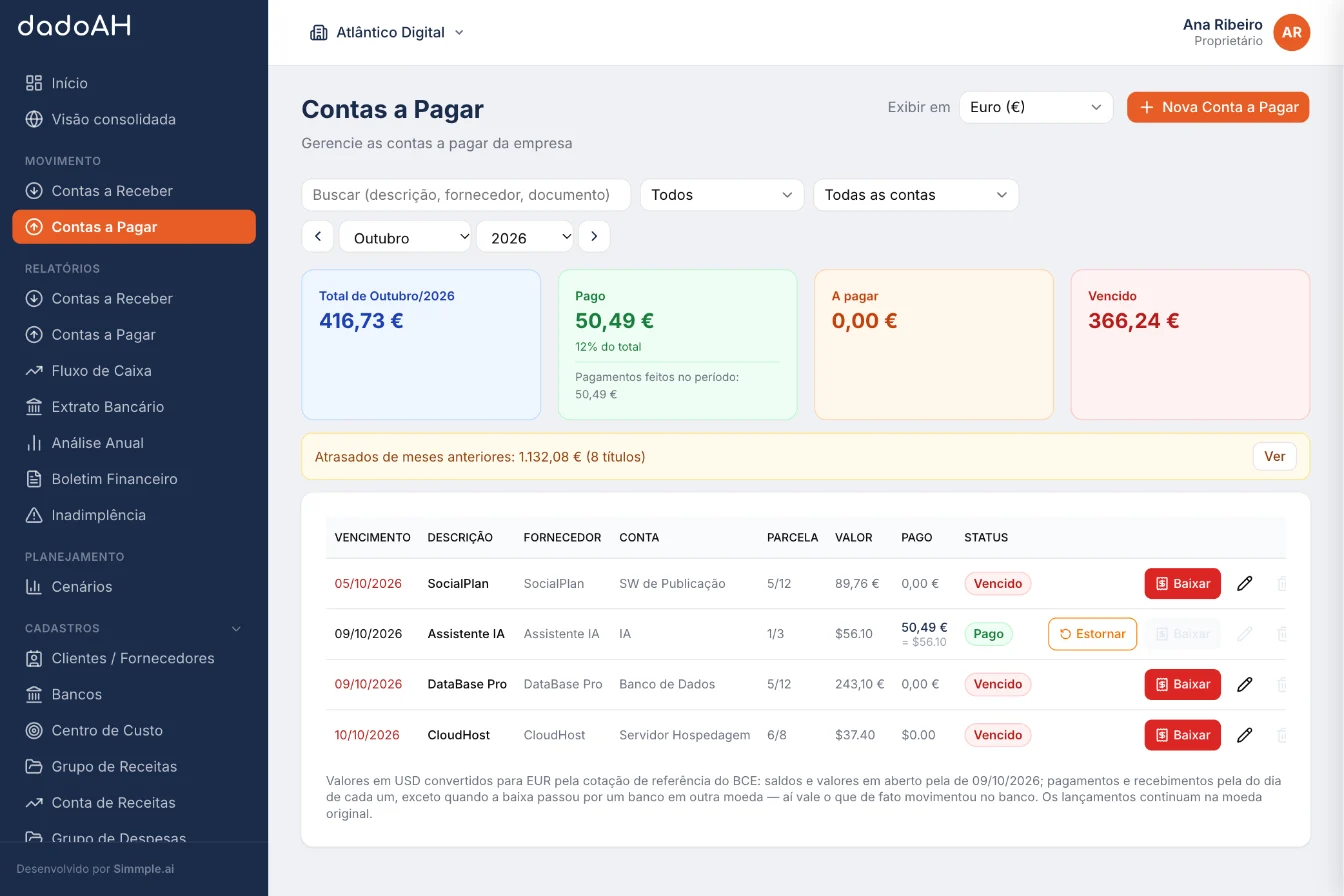Click the search field for accounts
The image size is (1344, 896).
coord(466,195)
